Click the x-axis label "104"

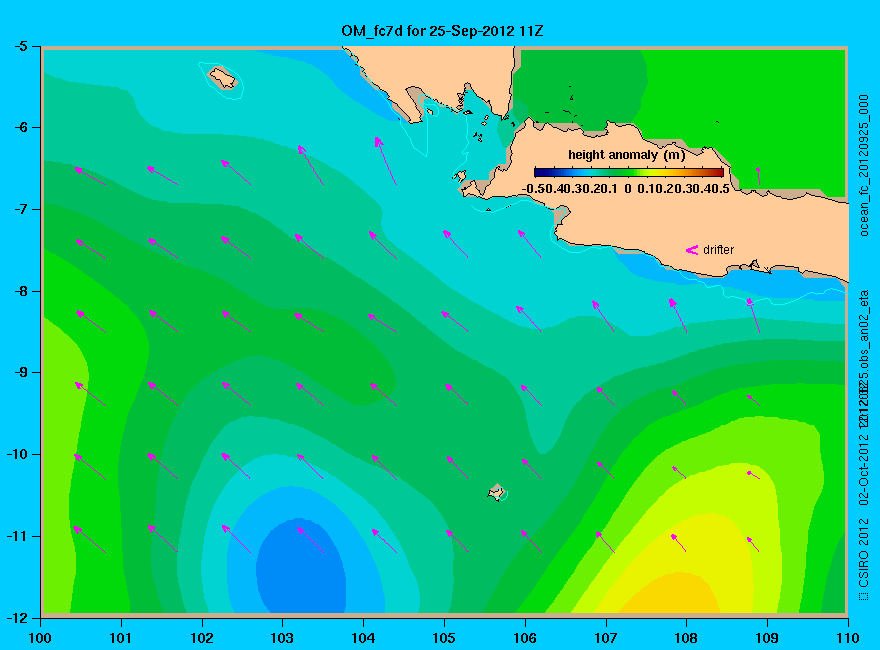(363, 638)
